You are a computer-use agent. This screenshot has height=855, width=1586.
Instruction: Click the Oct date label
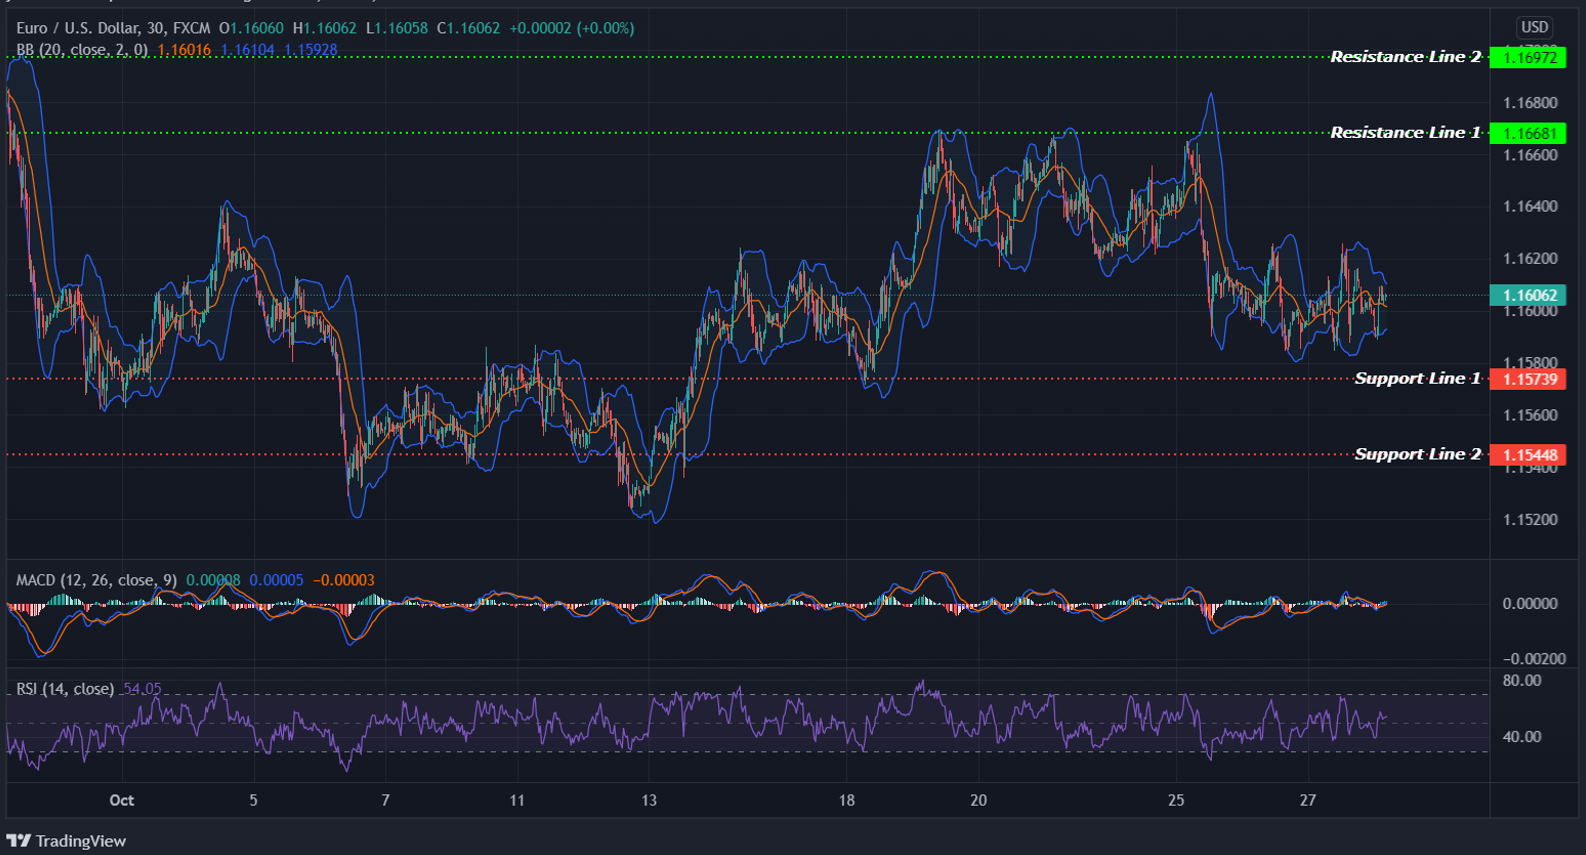point(121,800)
